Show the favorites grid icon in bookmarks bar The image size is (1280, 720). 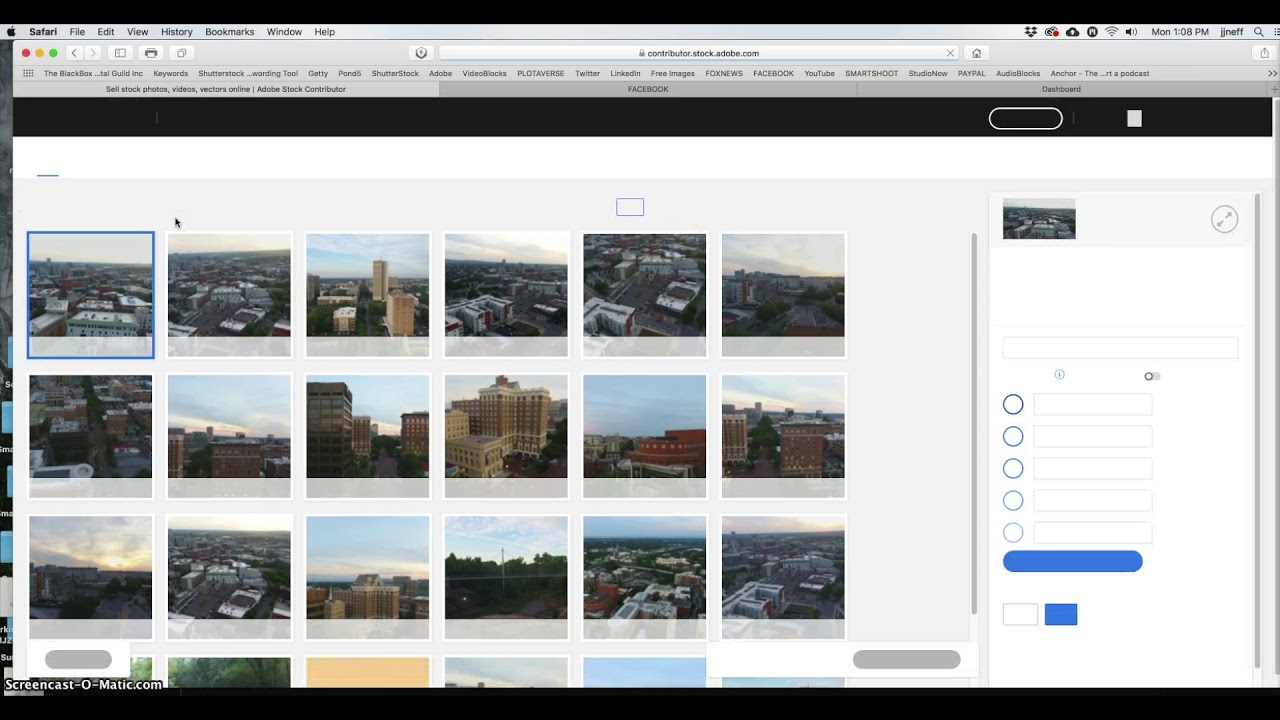click(x=28, y=73)
